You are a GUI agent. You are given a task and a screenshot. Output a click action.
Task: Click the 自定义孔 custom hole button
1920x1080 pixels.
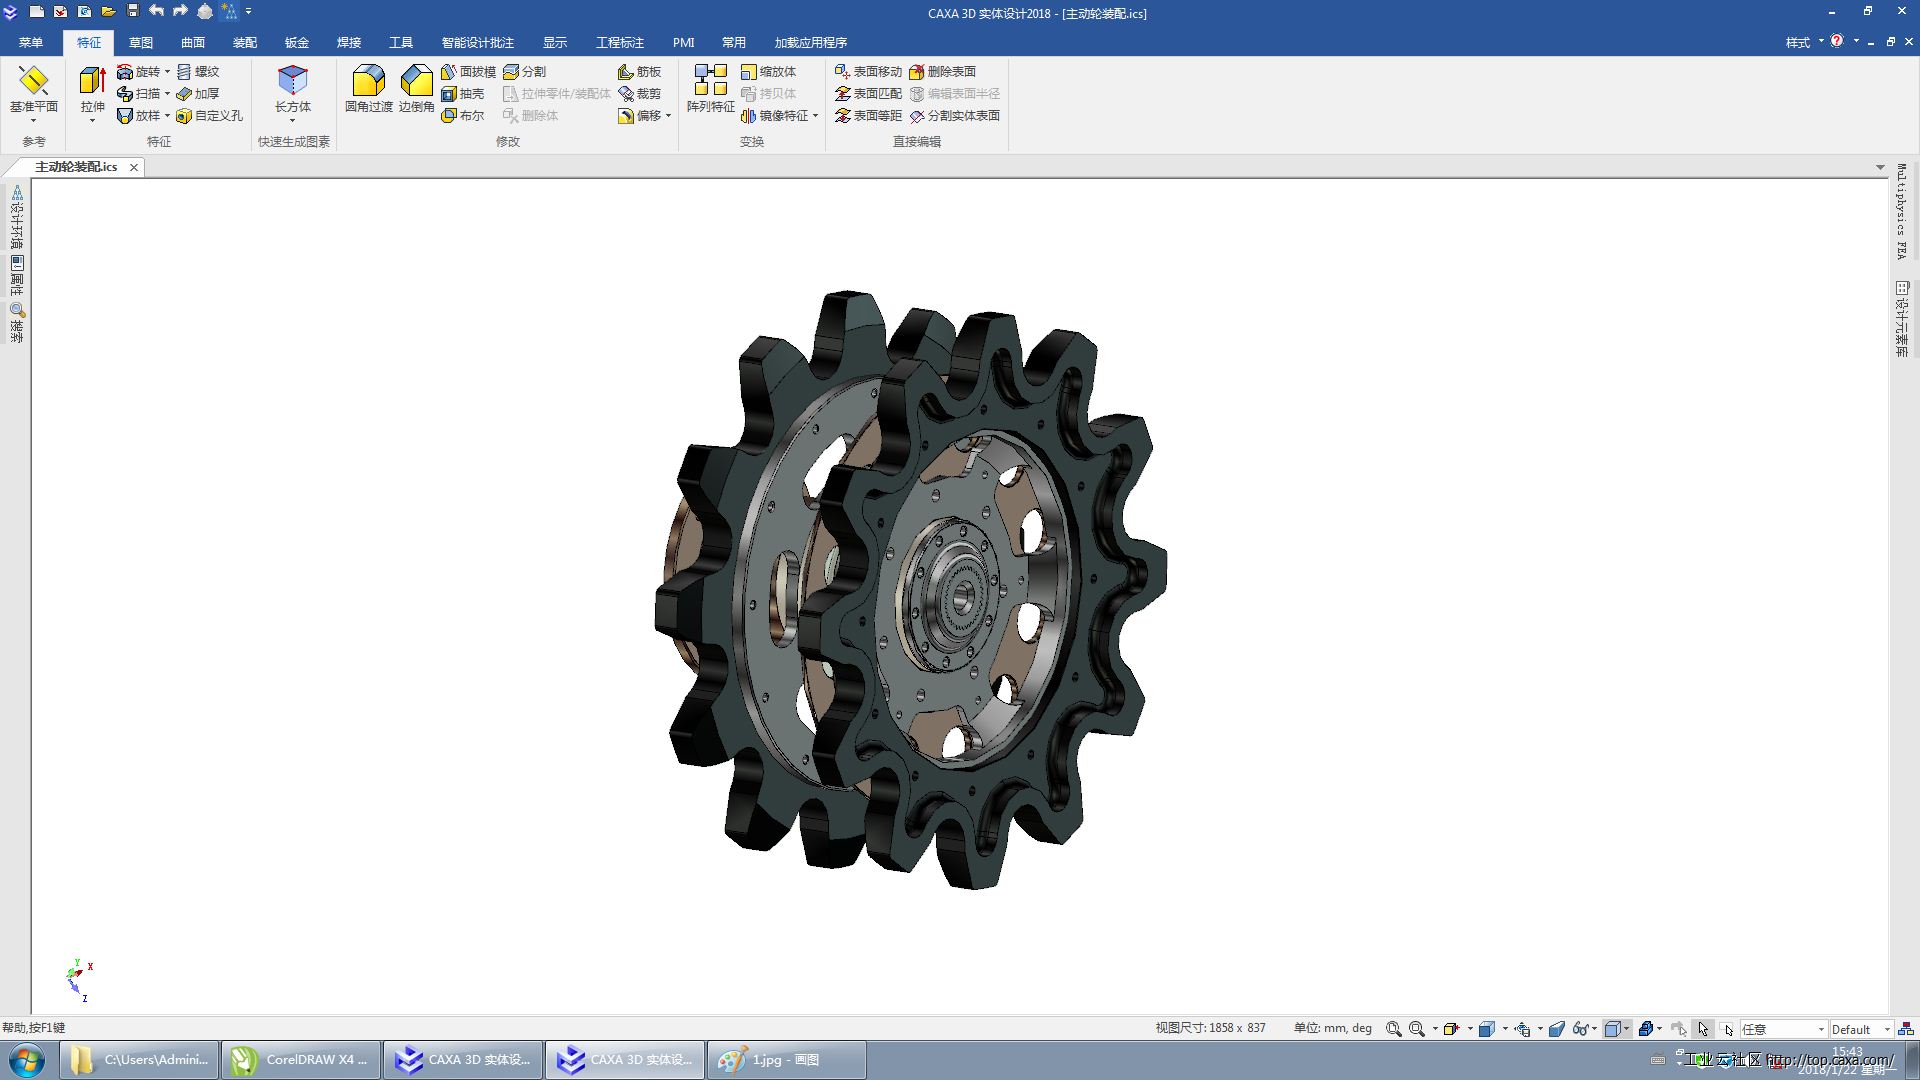(x=209, y=116)
